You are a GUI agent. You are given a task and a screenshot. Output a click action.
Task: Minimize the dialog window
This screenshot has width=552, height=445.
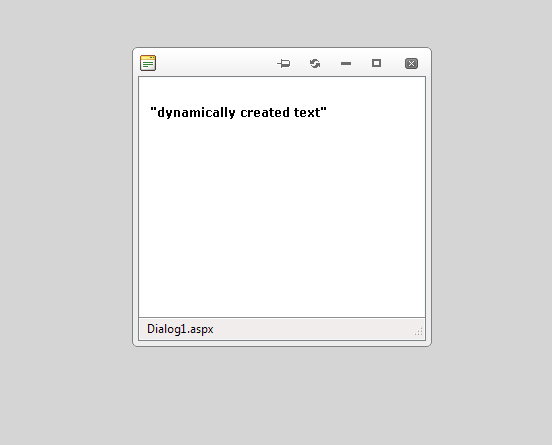346,63
